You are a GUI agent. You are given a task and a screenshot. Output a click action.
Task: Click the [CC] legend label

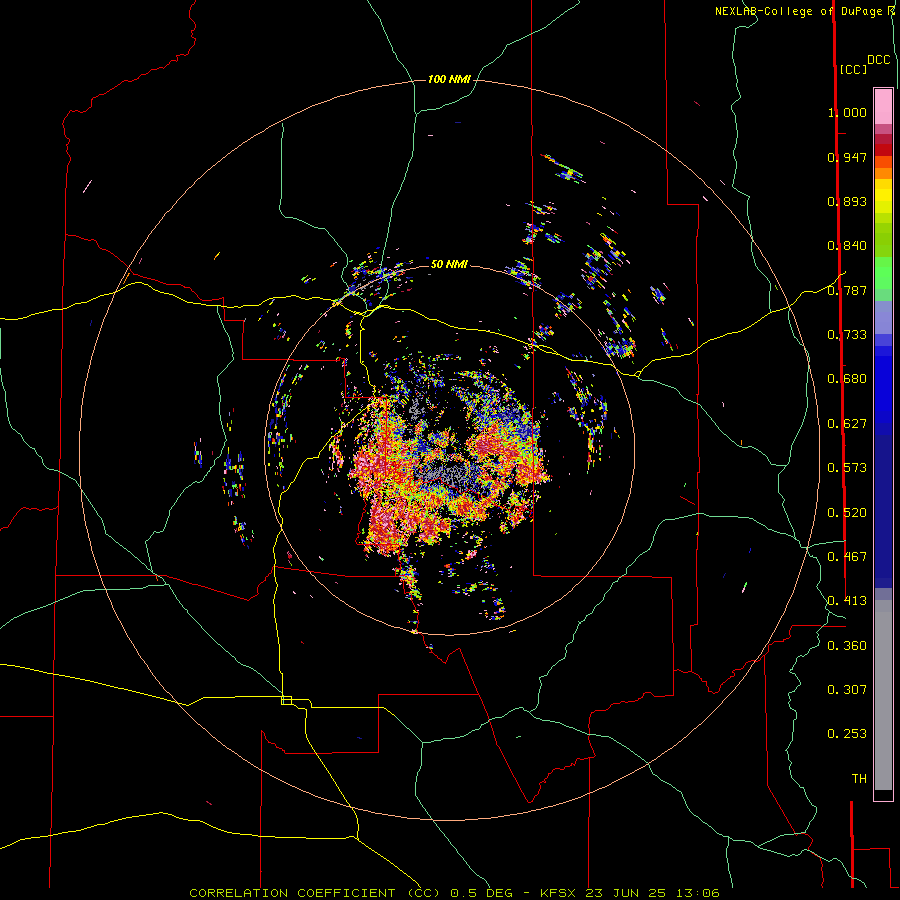coord(853,69)
